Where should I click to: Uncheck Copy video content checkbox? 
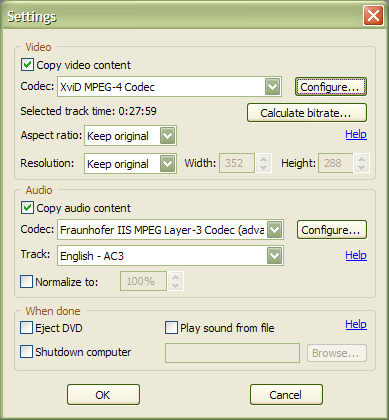click(x=27, y=65)
